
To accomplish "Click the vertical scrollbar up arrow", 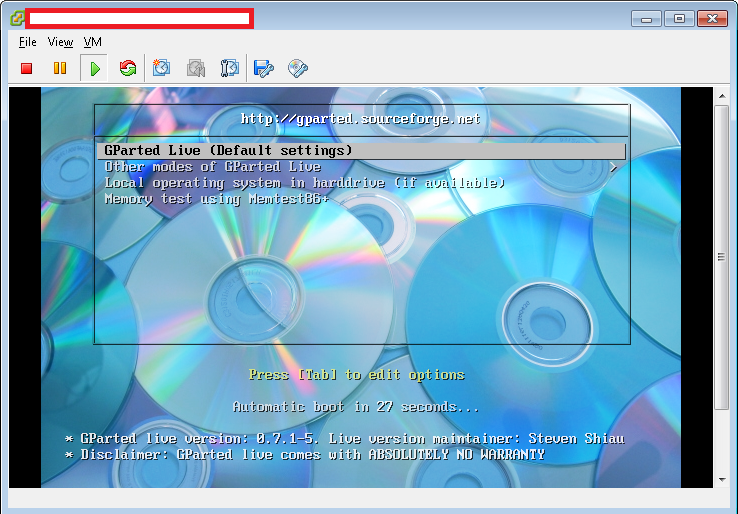I will pos(722,96).
